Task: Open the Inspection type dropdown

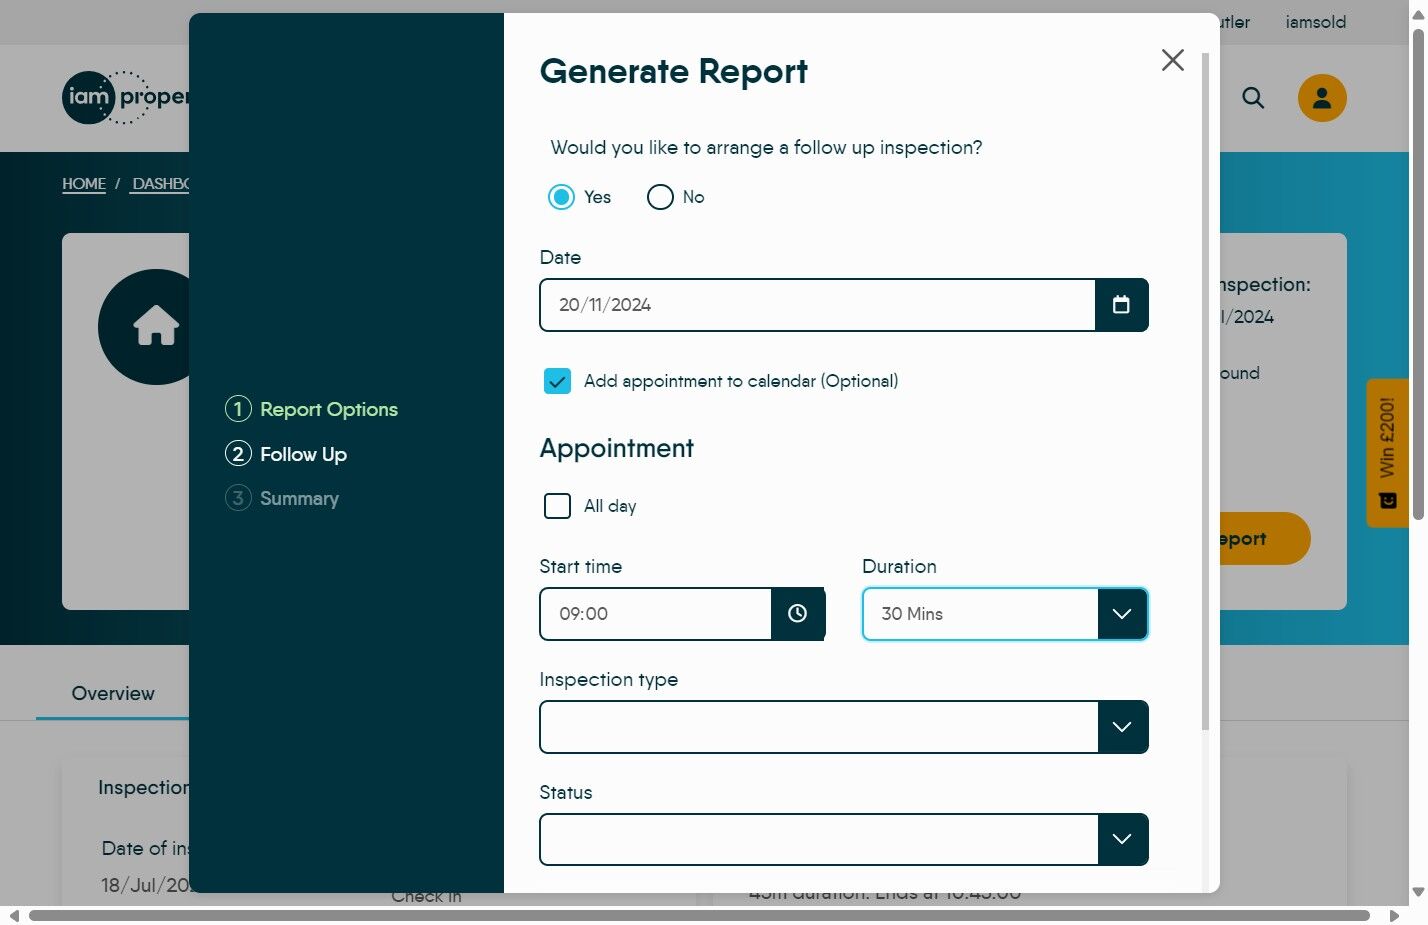Action: point(844,727)
